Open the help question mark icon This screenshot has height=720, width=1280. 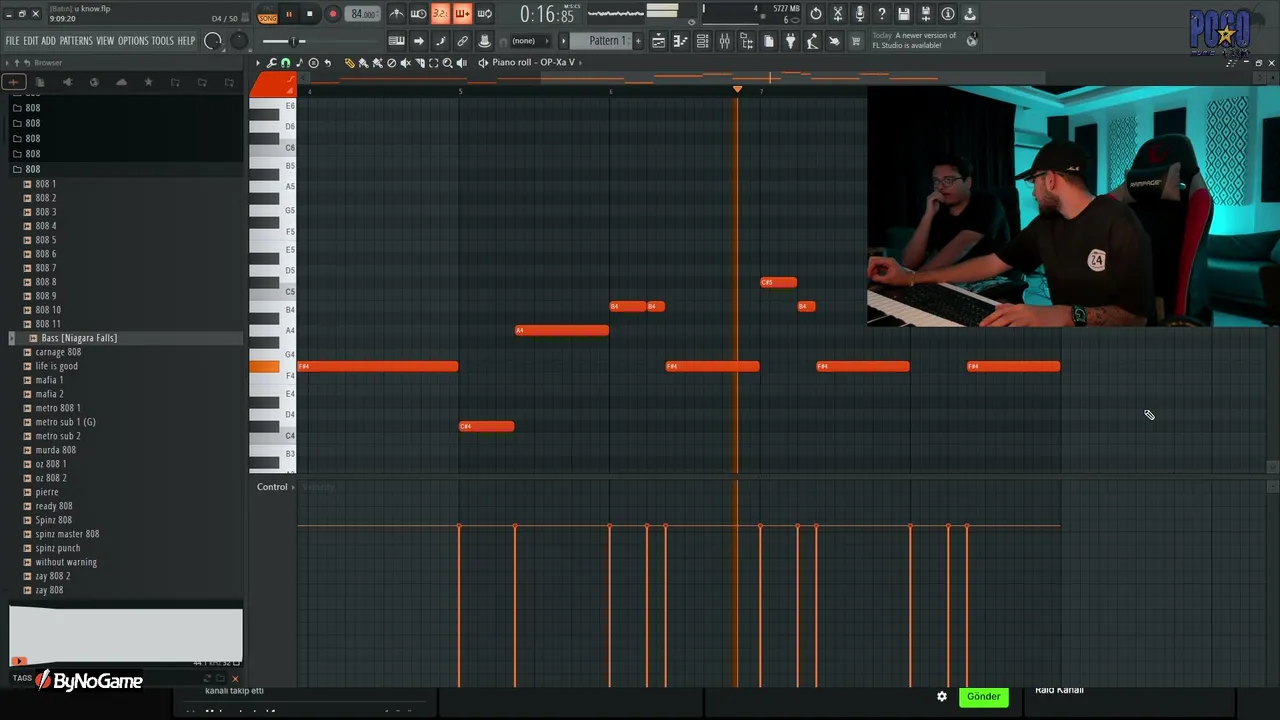coord(882,14)
